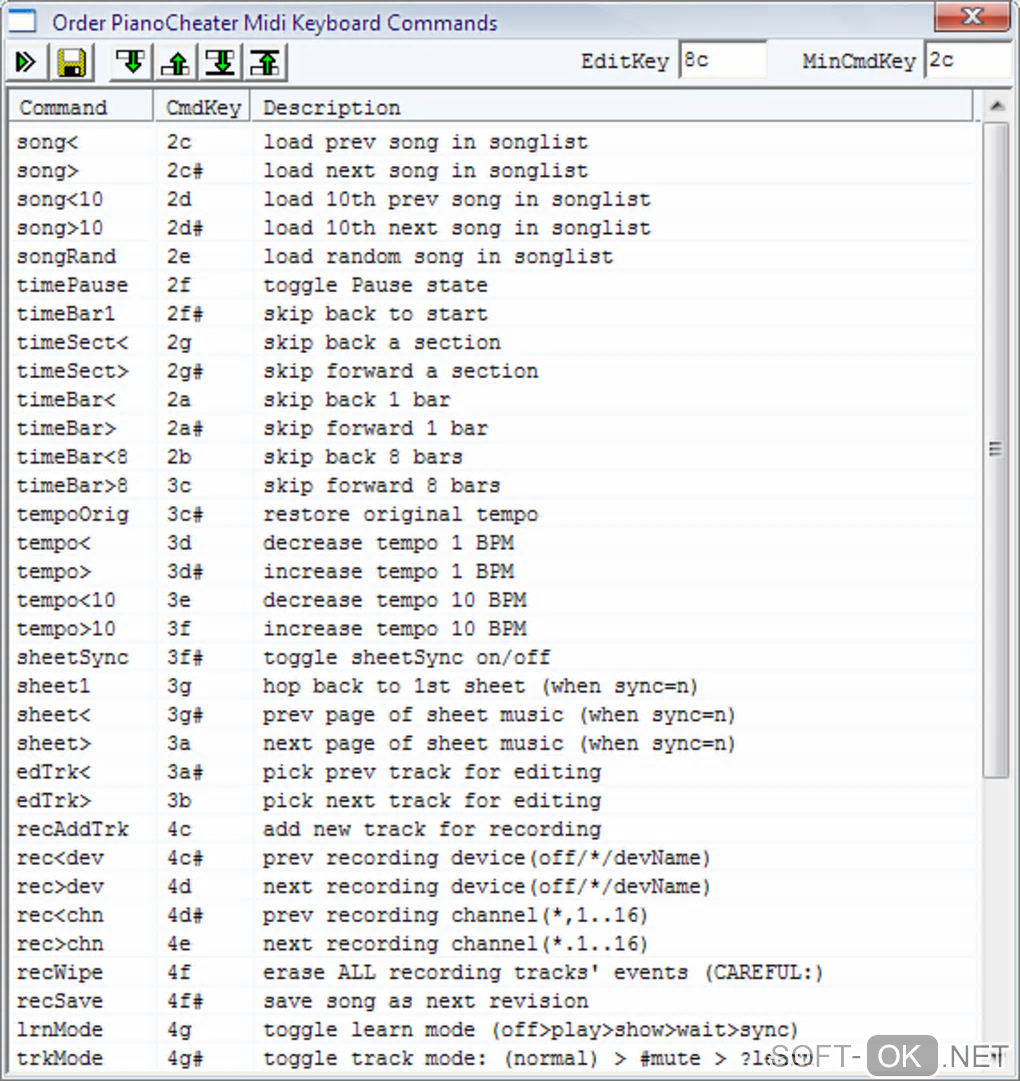Click the window system icon in title bar
This screenshot has width=1020, height=1081.
(x=22, y=21)
